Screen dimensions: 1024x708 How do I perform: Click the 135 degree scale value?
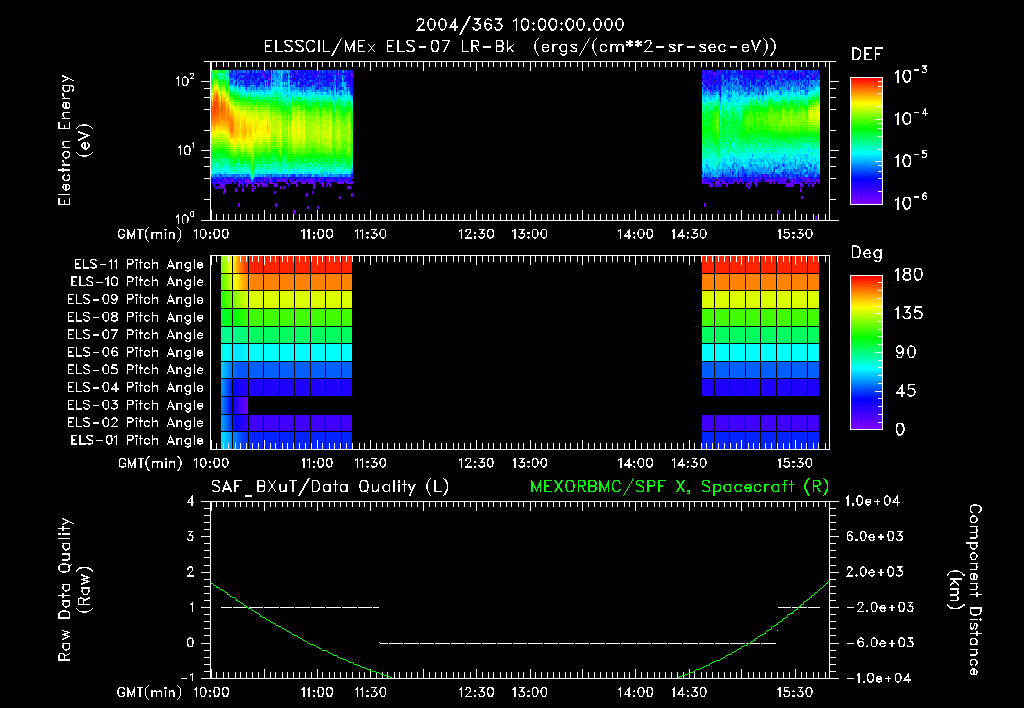(908, 313)
